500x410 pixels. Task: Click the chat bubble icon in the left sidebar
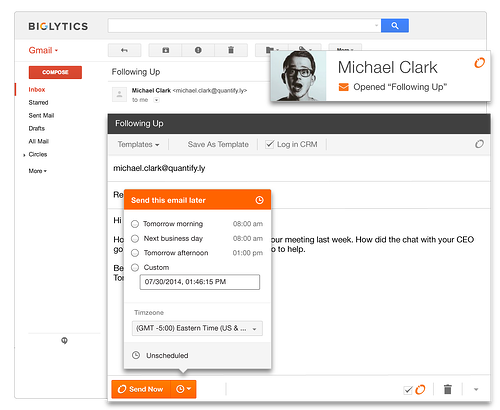point(64,341)
